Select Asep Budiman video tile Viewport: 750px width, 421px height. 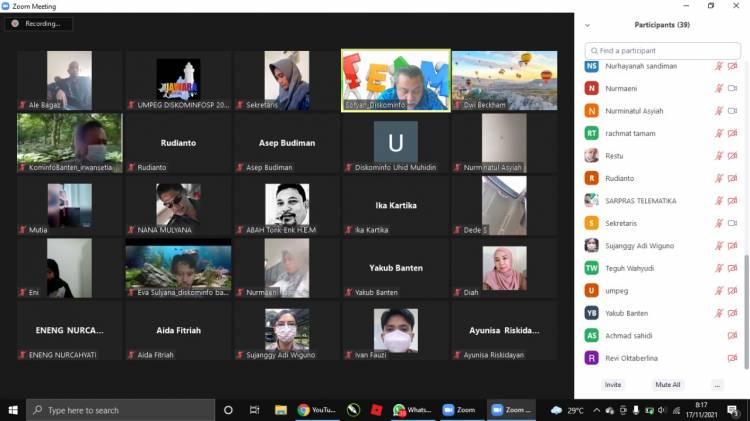[287, 143]
